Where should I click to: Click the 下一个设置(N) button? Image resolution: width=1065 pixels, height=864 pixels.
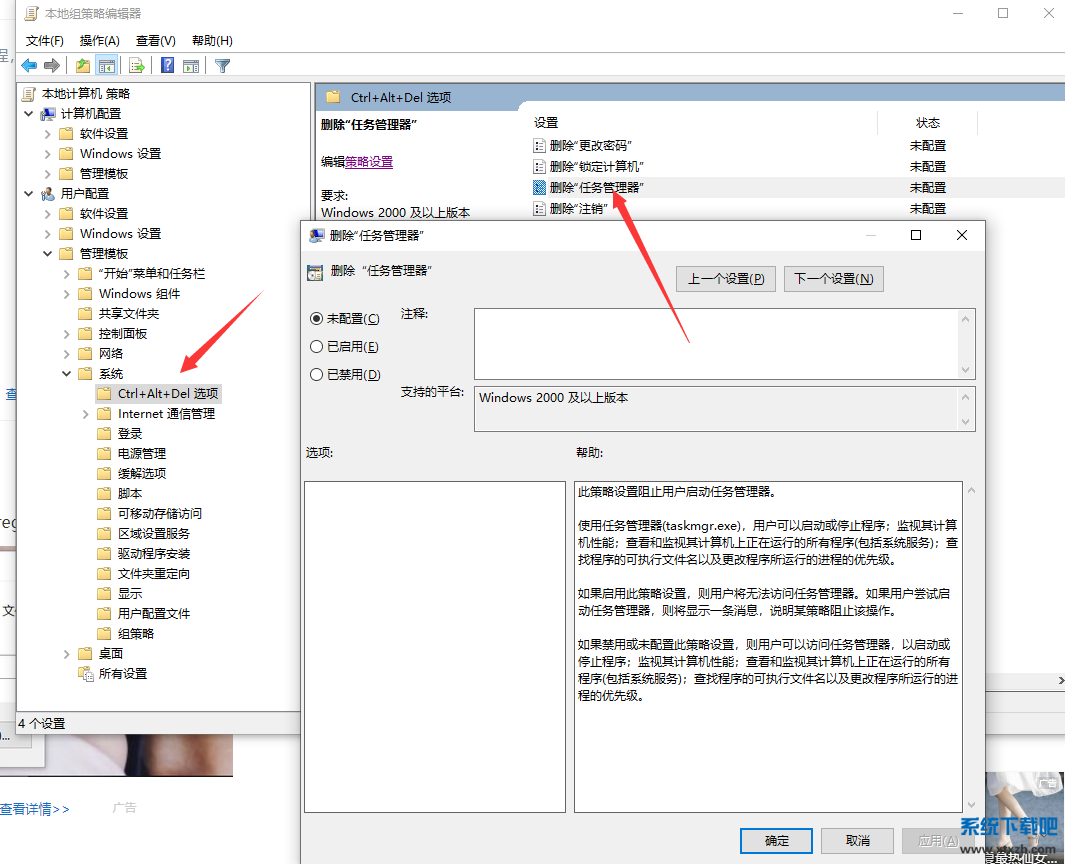click(x=834, y=279)
